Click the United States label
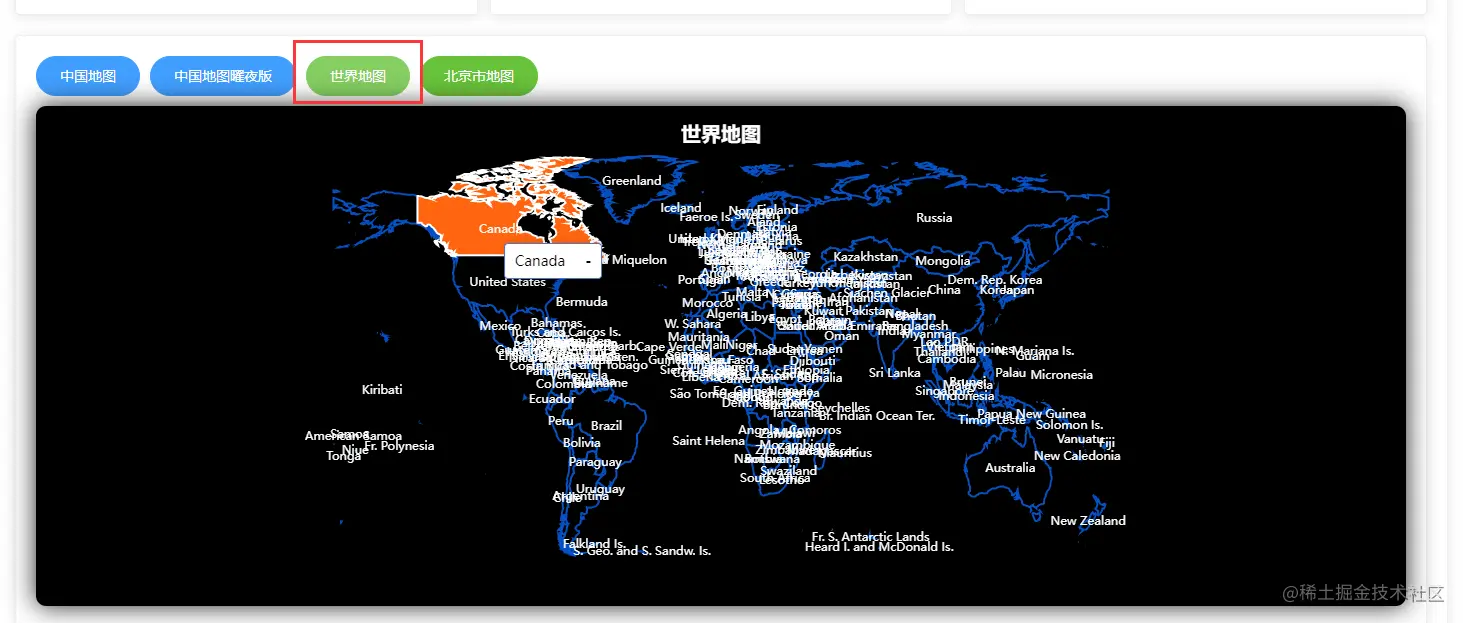This screenshot has height=623, width=1463. pos(508,282)
